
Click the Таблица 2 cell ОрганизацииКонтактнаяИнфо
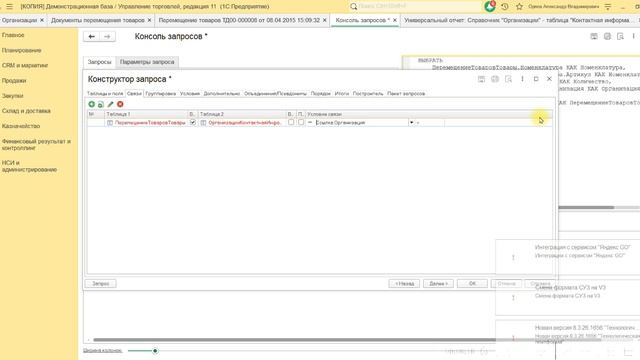[x=242, y=122]
